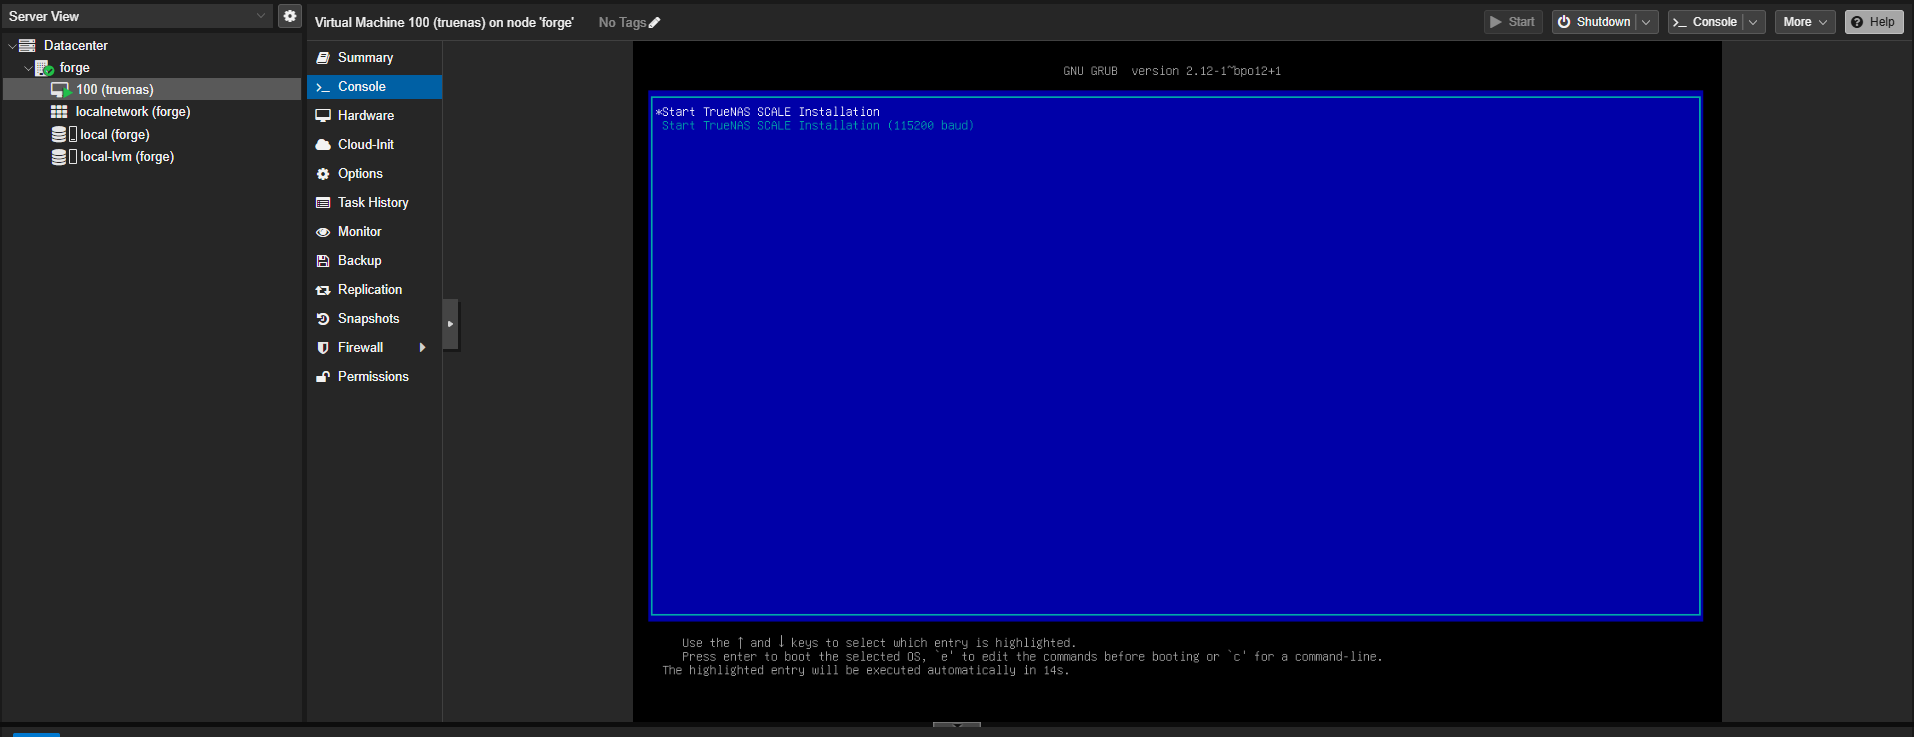
Task: Collapse the Datacenter tree node
Action: click(x=12, y=46)
